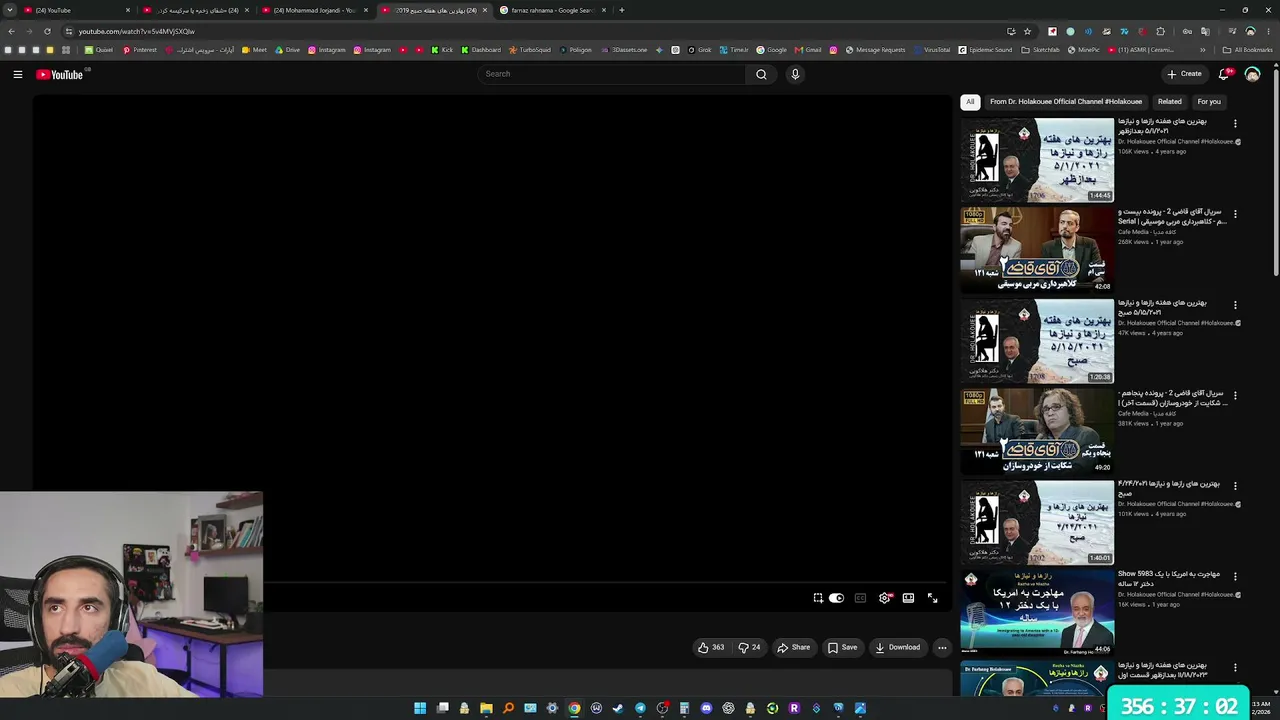The width and height of the screenshot is (1280, 720).
Task: Reload the page in Chrome
Action: pyautogui.click(x=47, y=31)
